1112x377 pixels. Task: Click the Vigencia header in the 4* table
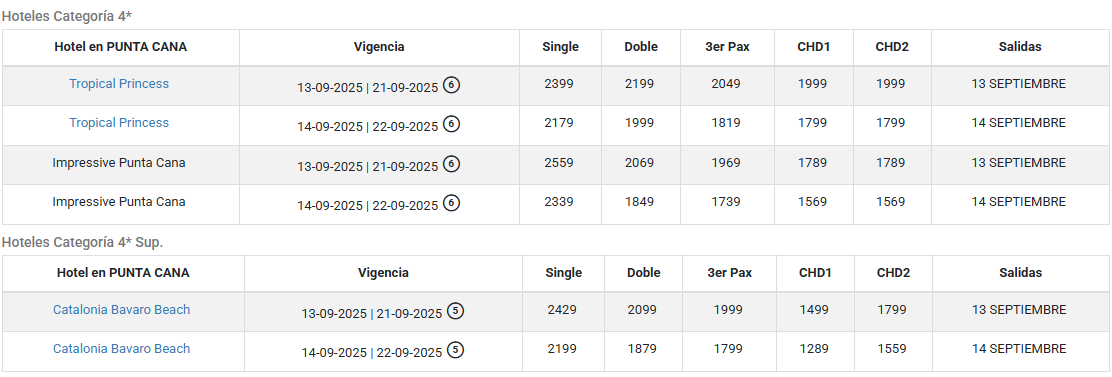[379, 47]
